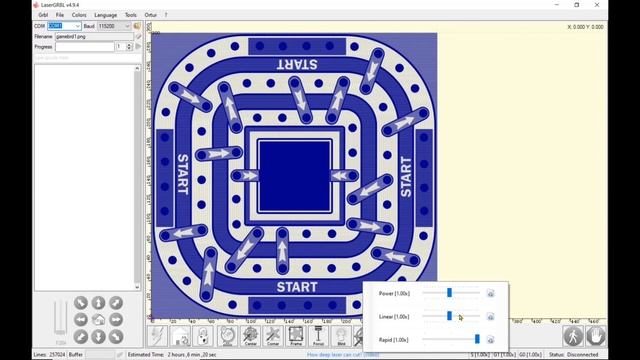Click the manual gcode command input

(87, 58)
